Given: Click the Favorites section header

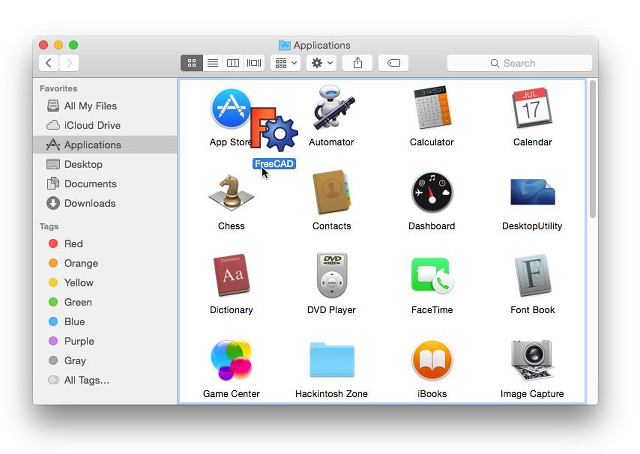Looking at the screenshot, I should tap(58, 89).
